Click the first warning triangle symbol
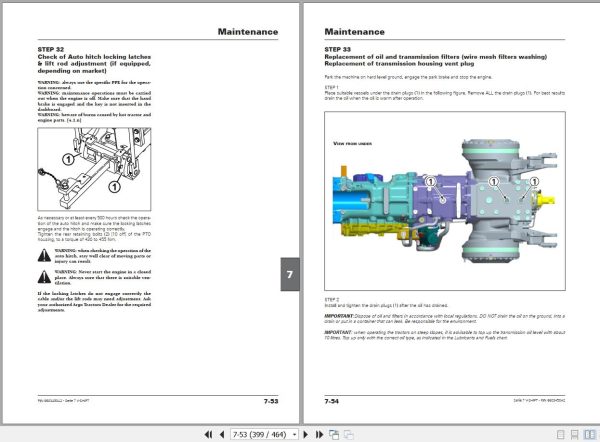600x442 pixels. point(44,255)
